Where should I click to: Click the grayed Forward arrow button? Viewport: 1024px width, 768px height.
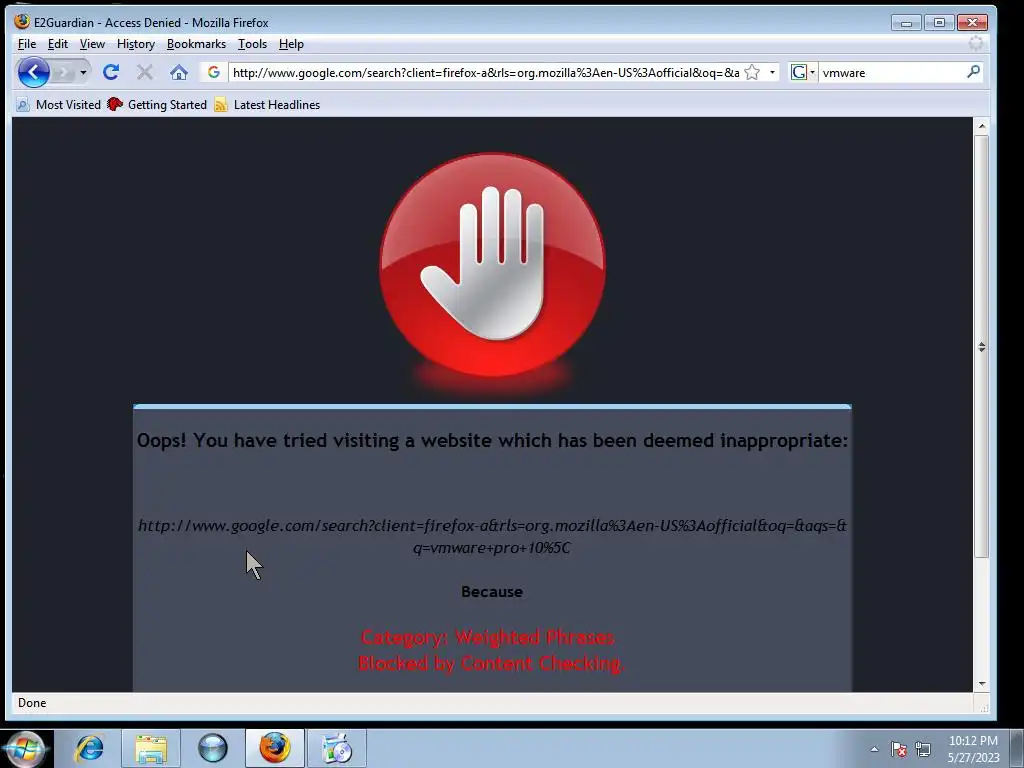click(63, 72)
